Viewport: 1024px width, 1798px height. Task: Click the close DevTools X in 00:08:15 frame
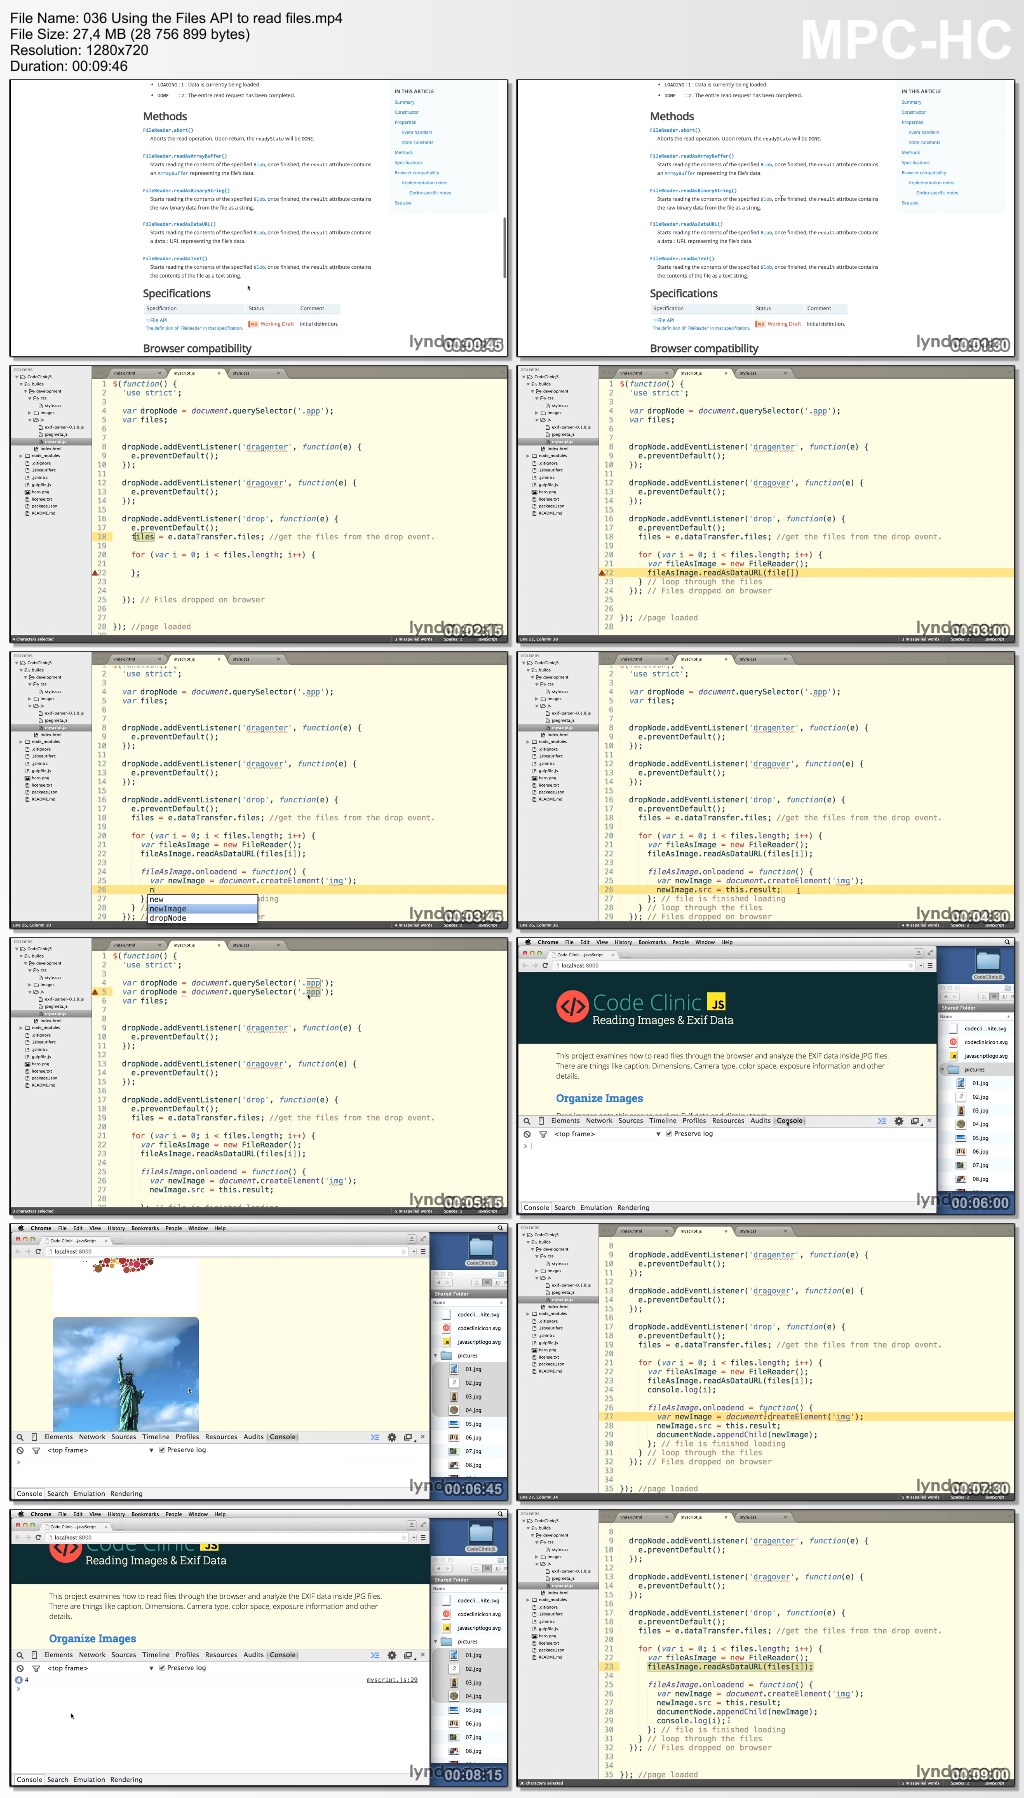click(422, 1655)
